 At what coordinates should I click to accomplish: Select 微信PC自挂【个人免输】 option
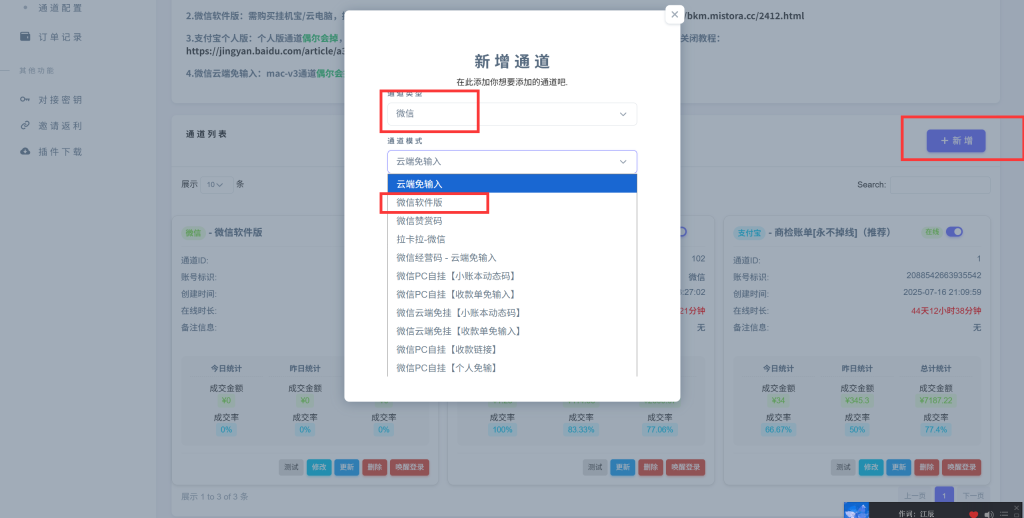click(x=512, y=368)
